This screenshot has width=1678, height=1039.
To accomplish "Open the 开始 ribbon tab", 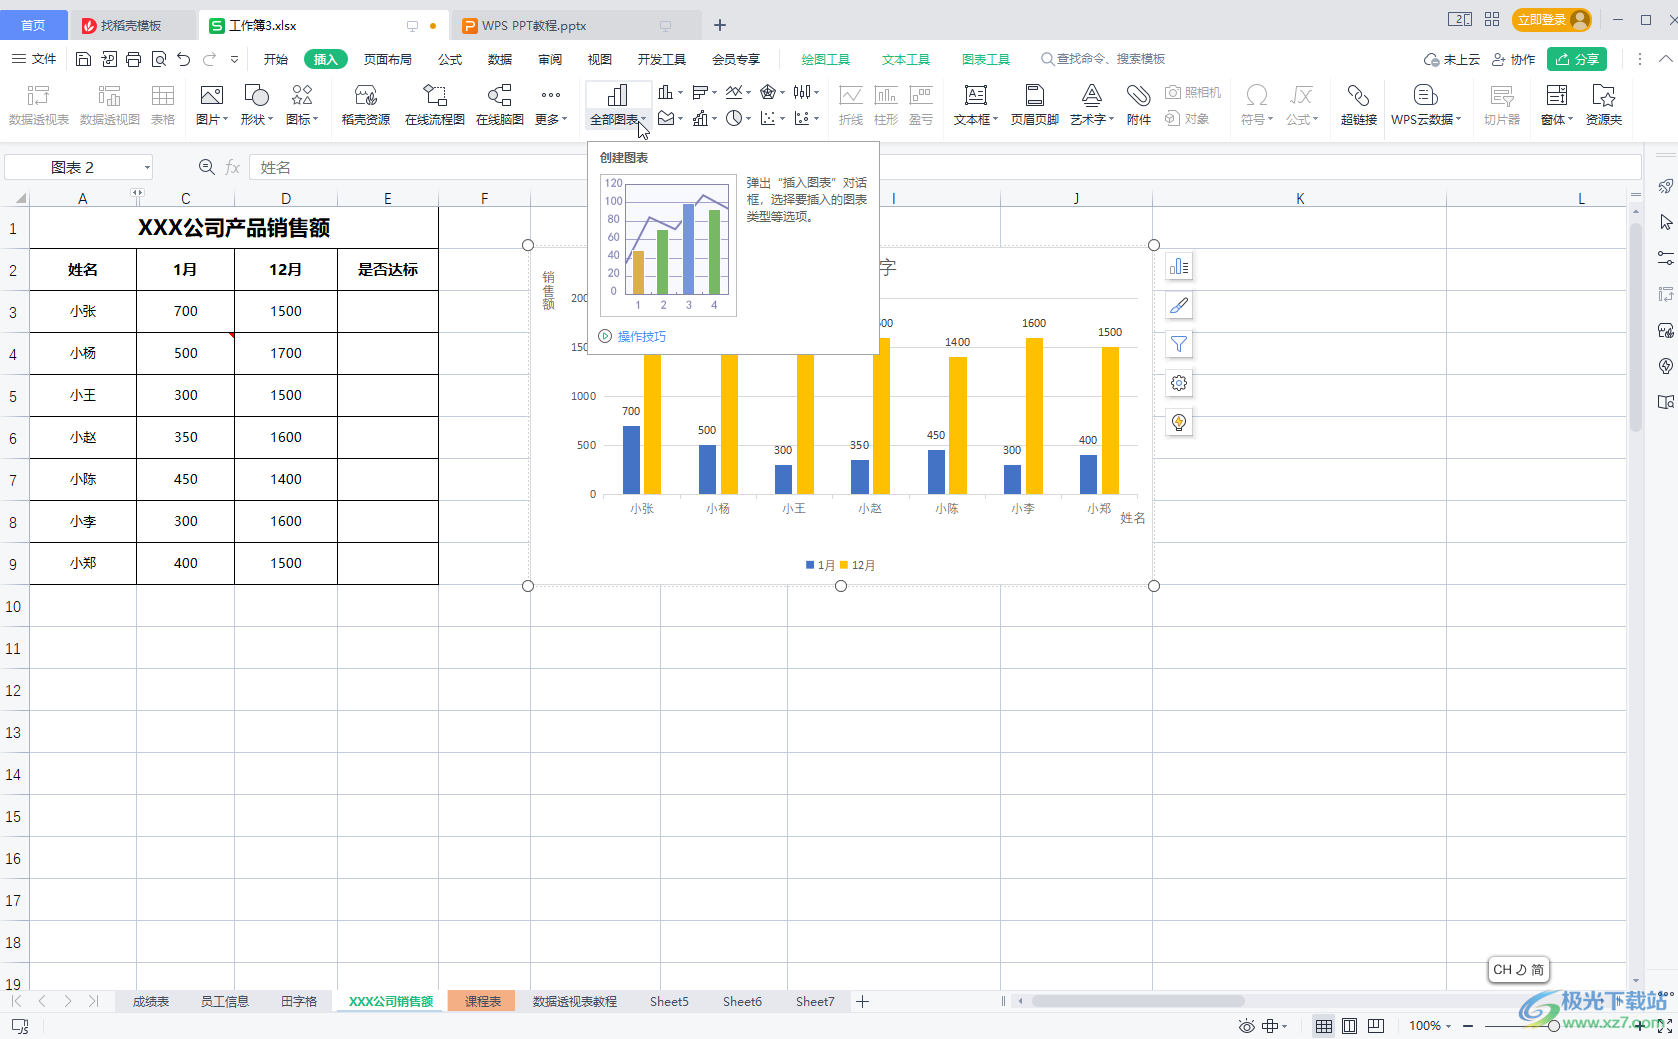I will (x=276, y=59).
